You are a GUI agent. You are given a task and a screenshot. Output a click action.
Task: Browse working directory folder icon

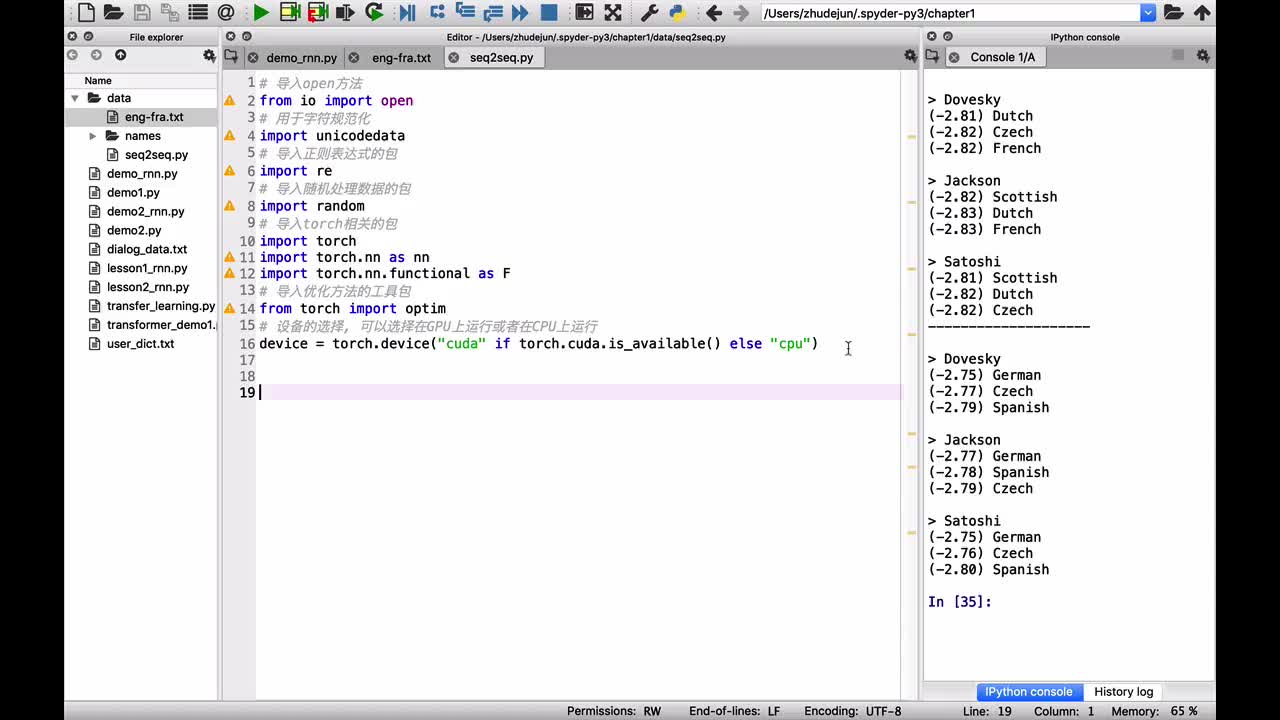(x=1174, y=13)
